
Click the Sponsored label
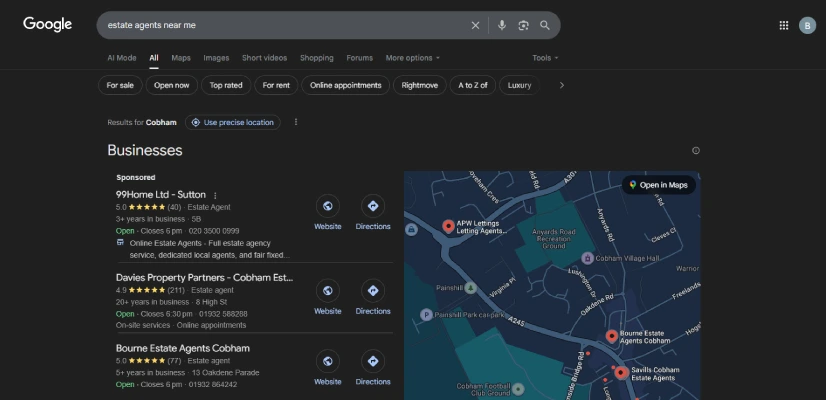(x=136, y=178)
